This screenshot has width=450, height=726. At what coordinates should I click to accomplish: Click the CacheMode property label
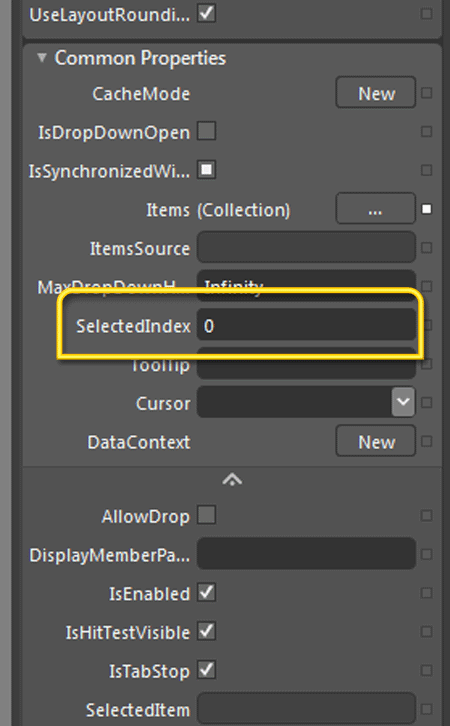point(141,94)
